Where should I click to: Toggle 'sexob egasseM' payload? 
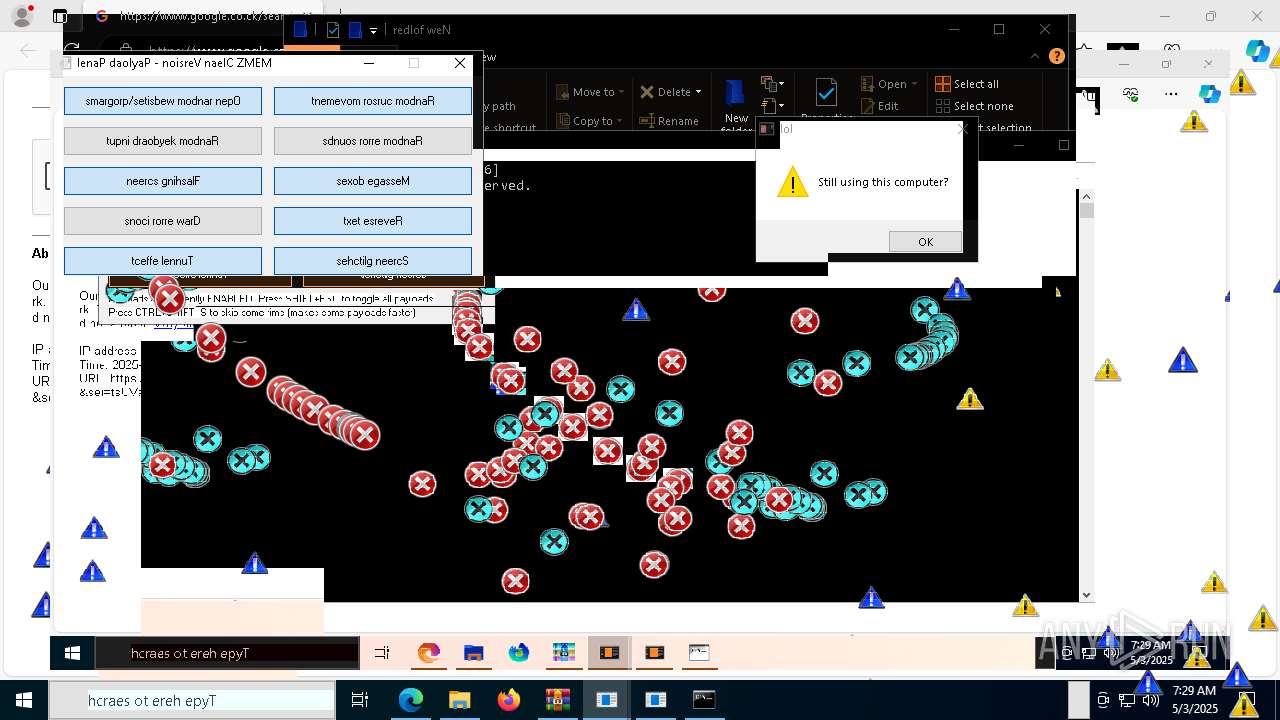(373, 181)
